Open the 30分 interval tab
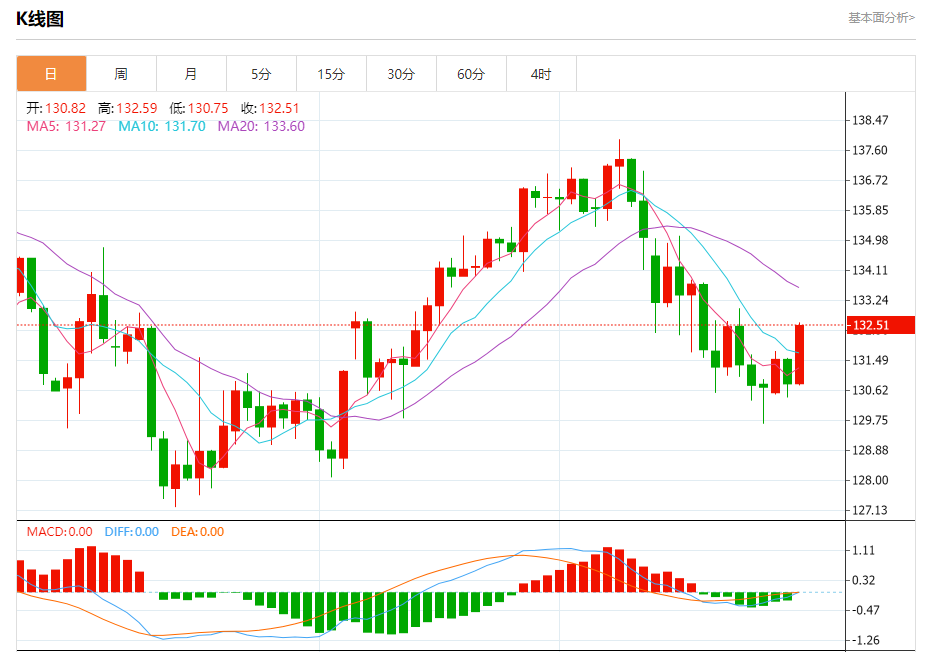 (401, 74)
